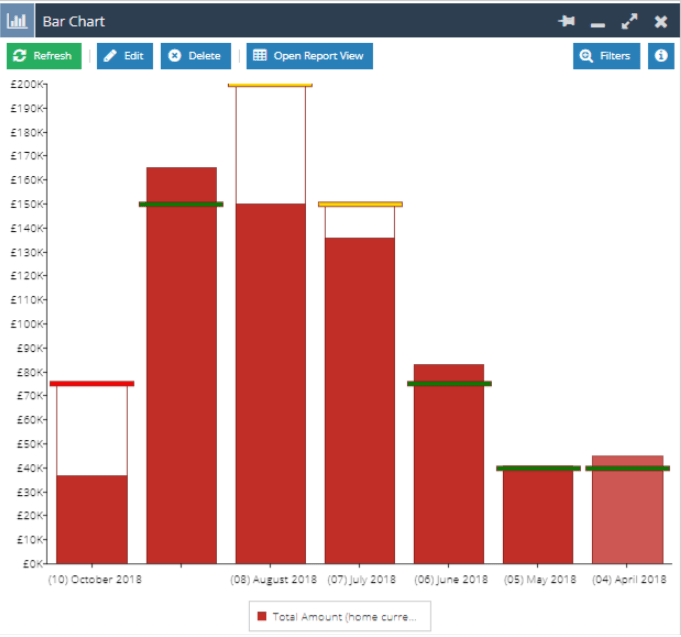The height and width of the screenshot is (637, 681).
Task: Pin the Bar Chart widget
Action: click(567, 21)
